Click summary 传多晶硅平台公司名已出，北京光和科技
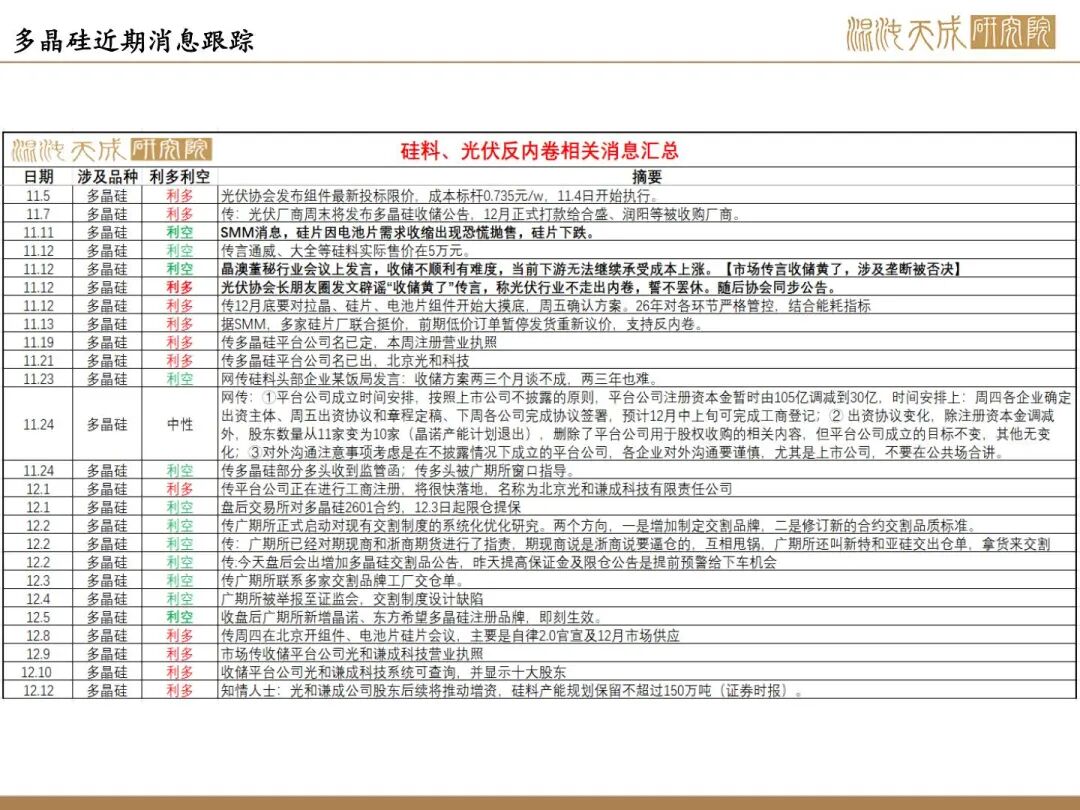 pyautogui.click(x=345, y=361)
